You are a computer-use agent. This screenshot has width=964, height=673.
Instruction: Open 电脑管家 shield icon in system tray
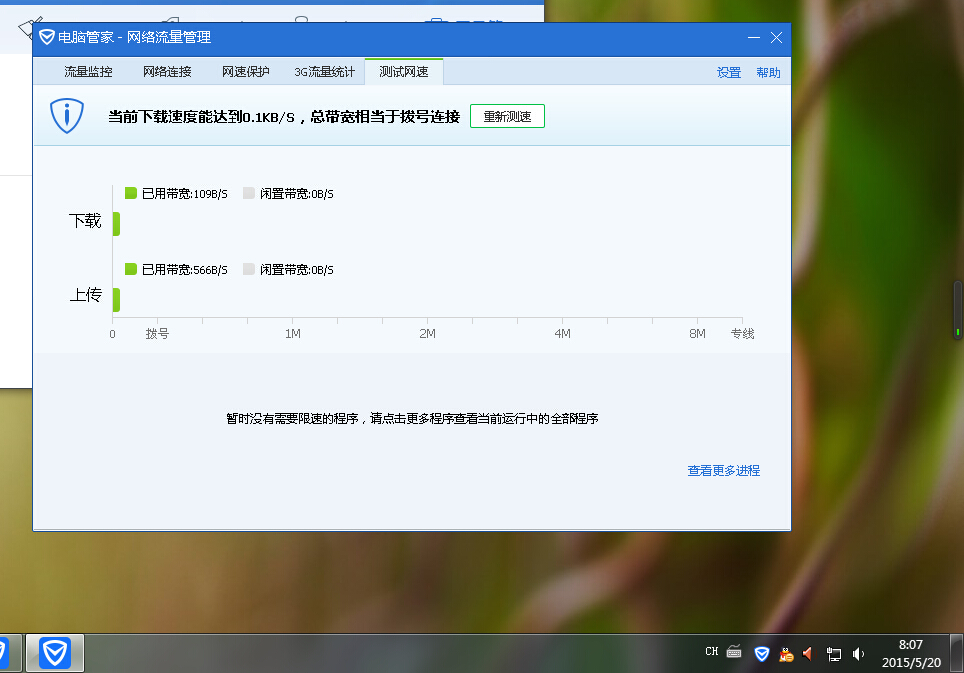click(x=762, y=654)
